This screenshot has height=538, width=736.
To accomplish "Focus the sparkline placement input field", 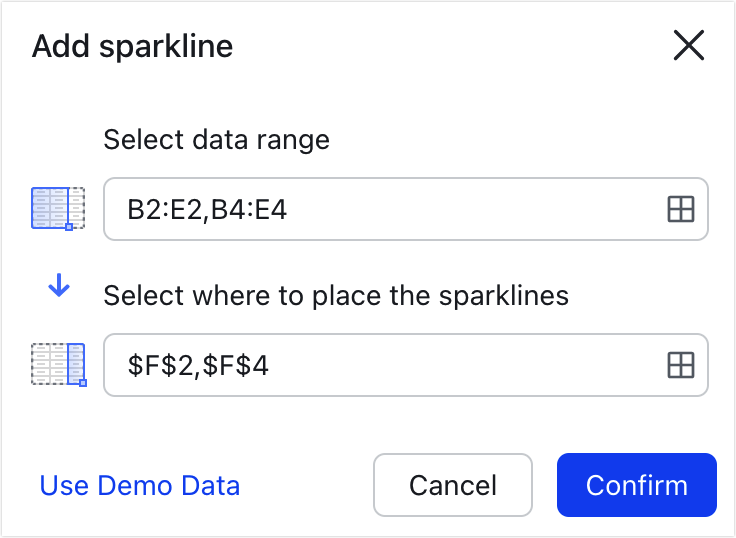I will (x=406, y=365).
